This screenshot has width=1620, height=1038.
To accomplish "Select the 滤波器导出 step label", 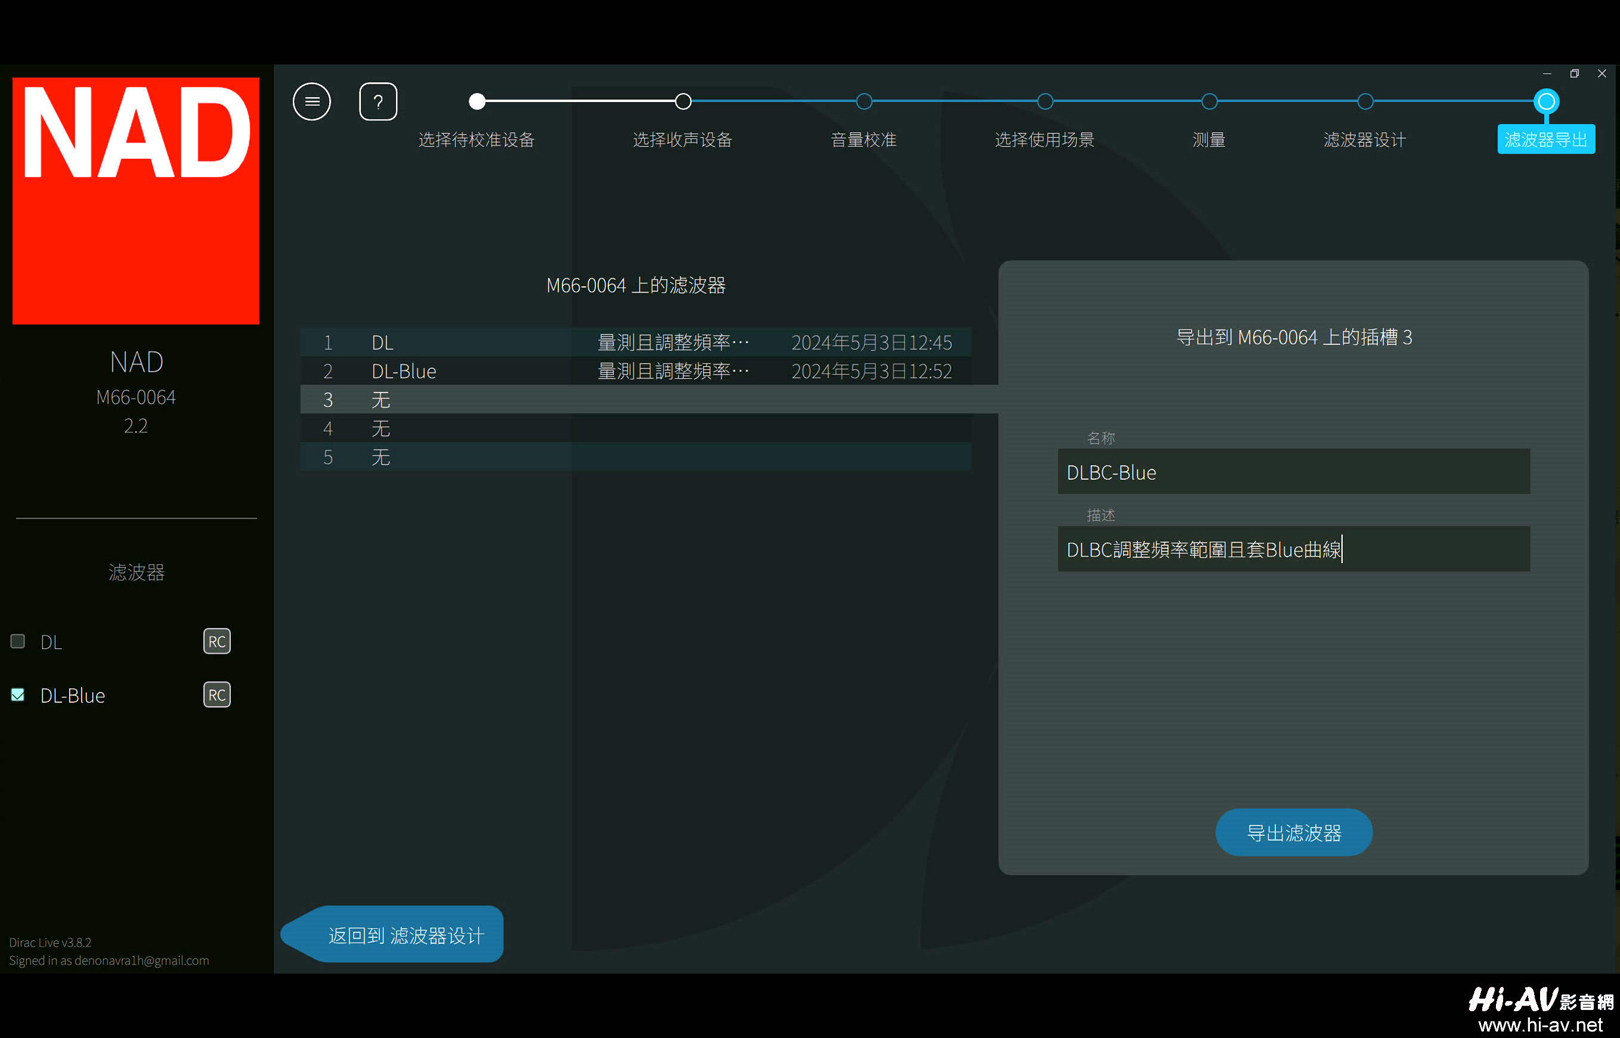I will [1546, 140].
